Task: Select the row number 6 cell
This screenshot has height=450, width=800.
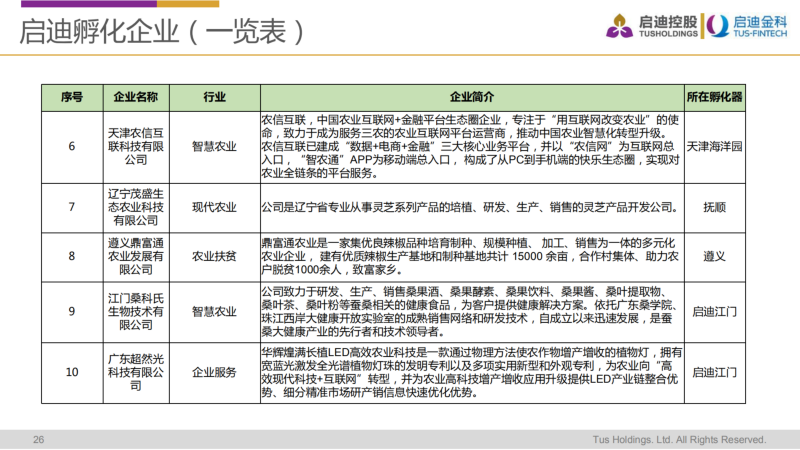Action: tap(72, 147)
